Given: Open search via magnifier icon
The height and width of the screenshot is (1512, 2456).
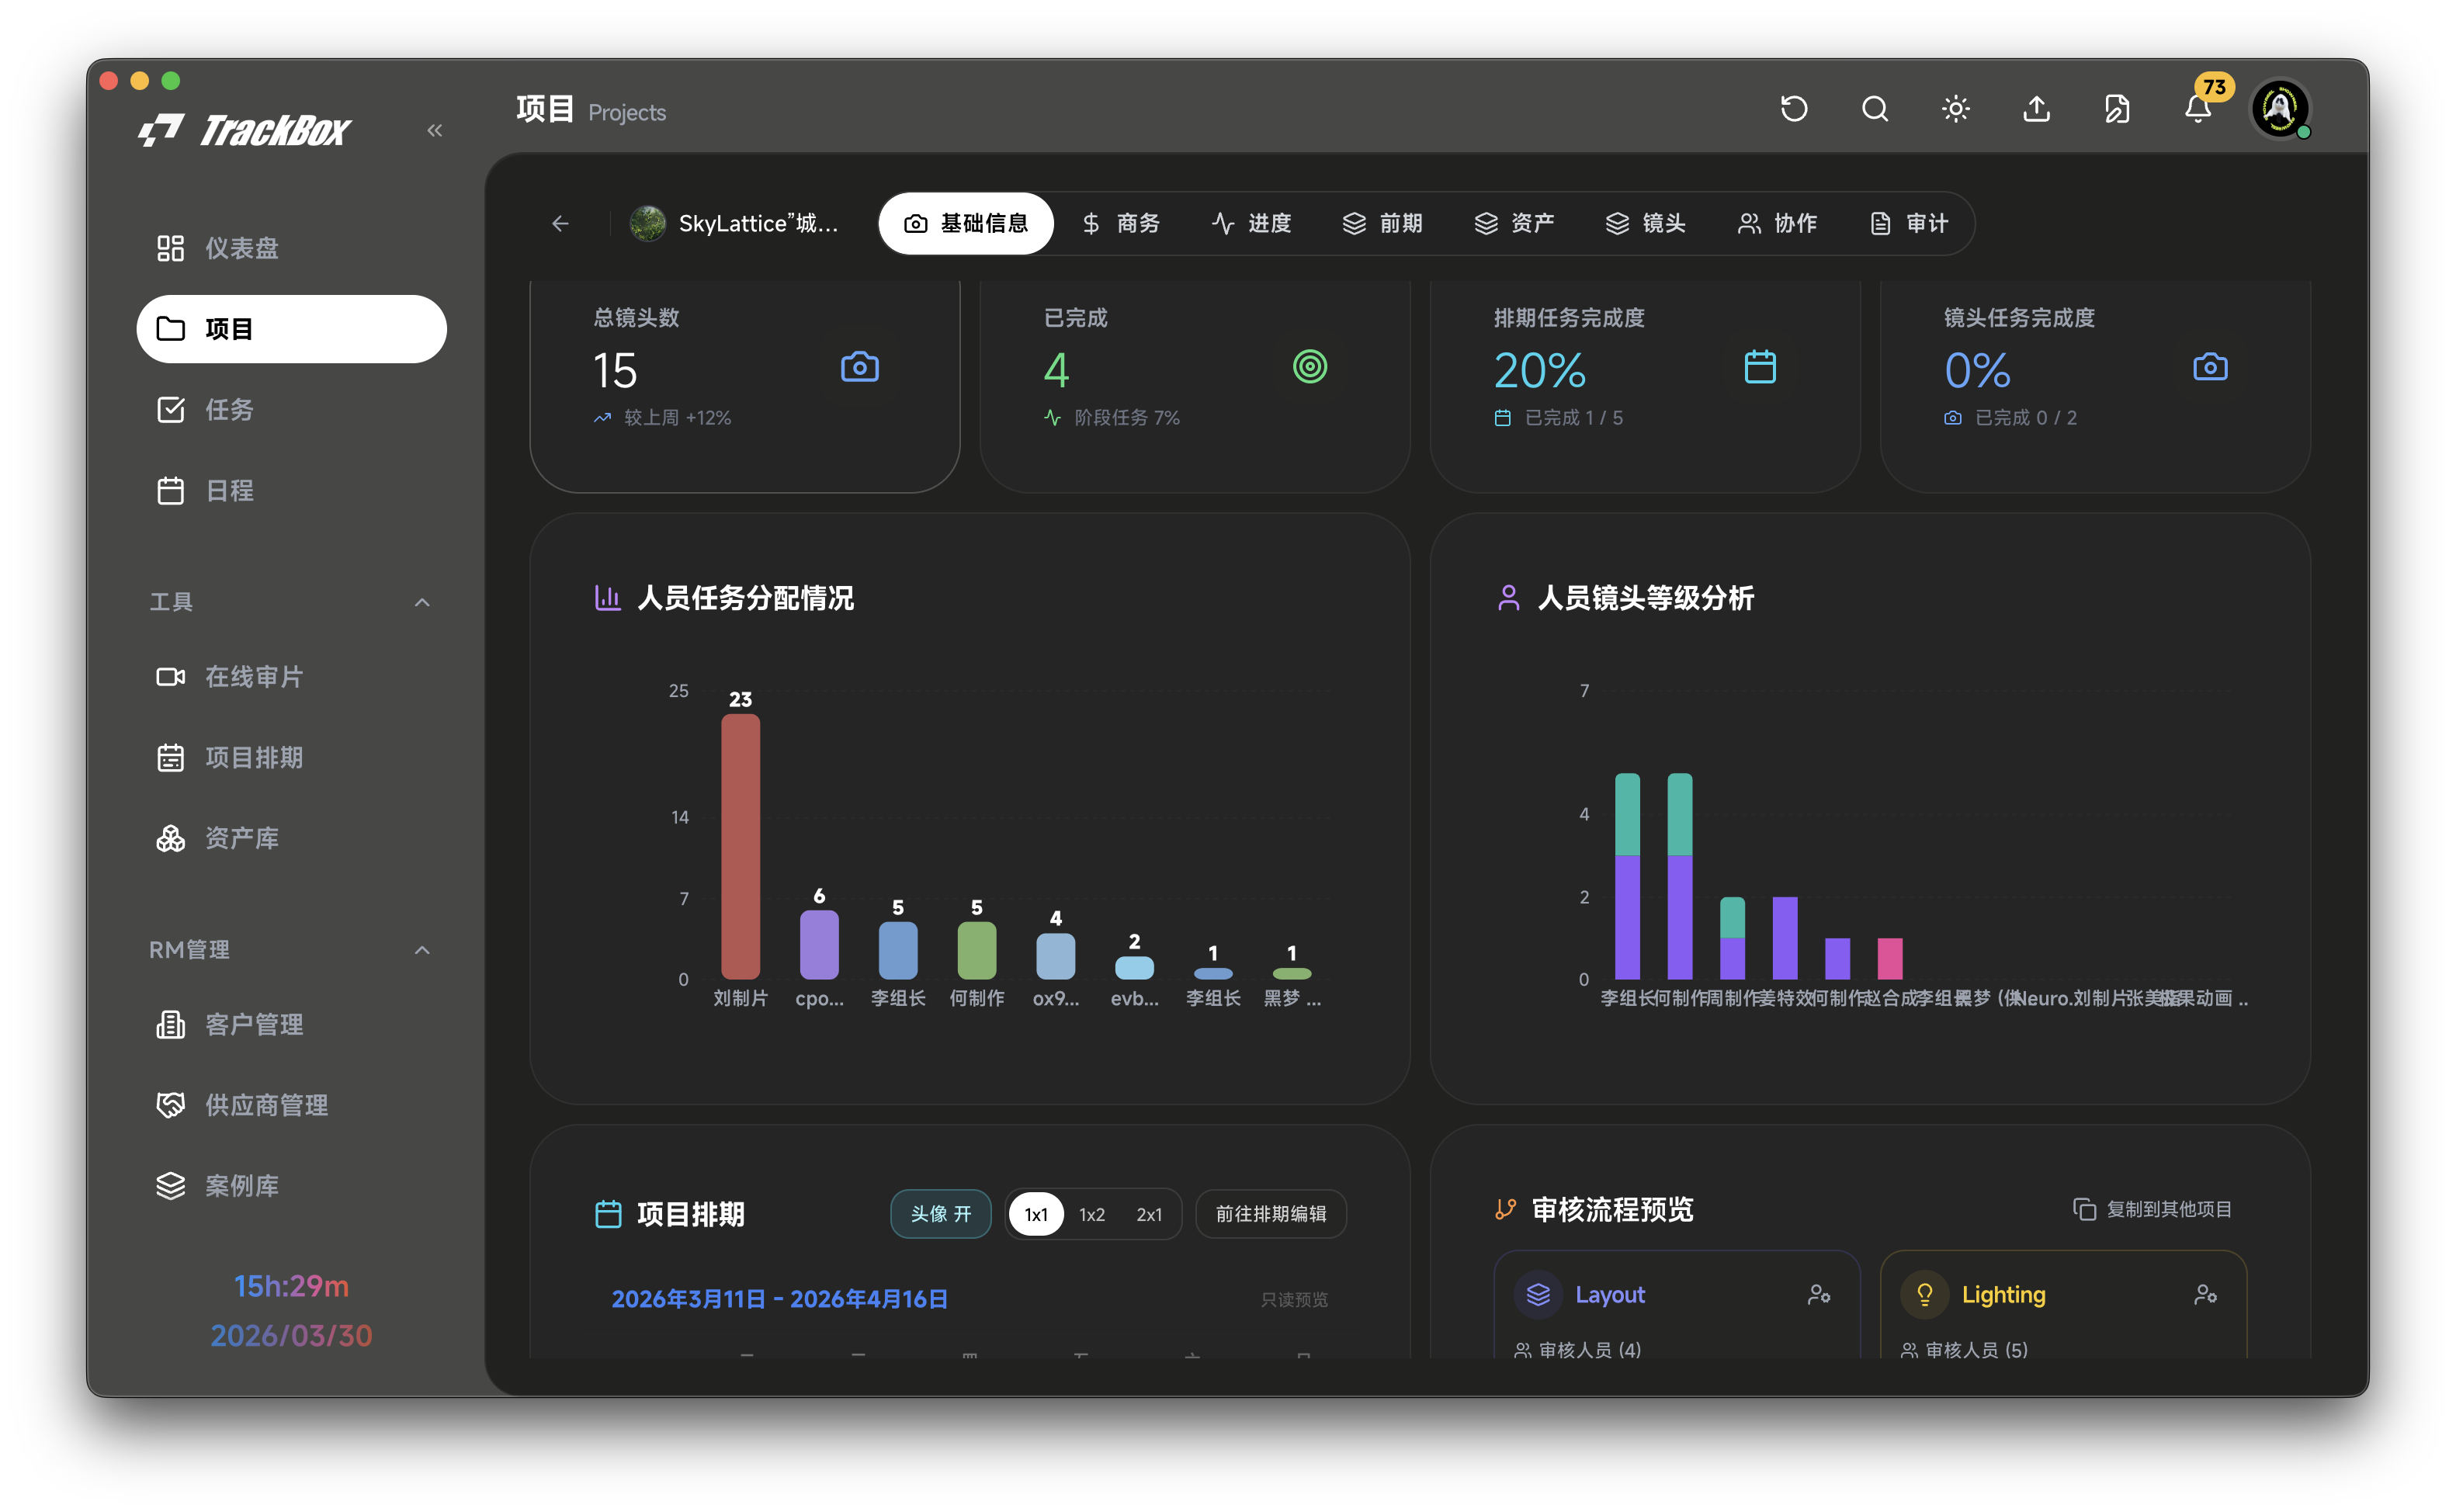Looking at the screenshot, I should point(1875,108).
